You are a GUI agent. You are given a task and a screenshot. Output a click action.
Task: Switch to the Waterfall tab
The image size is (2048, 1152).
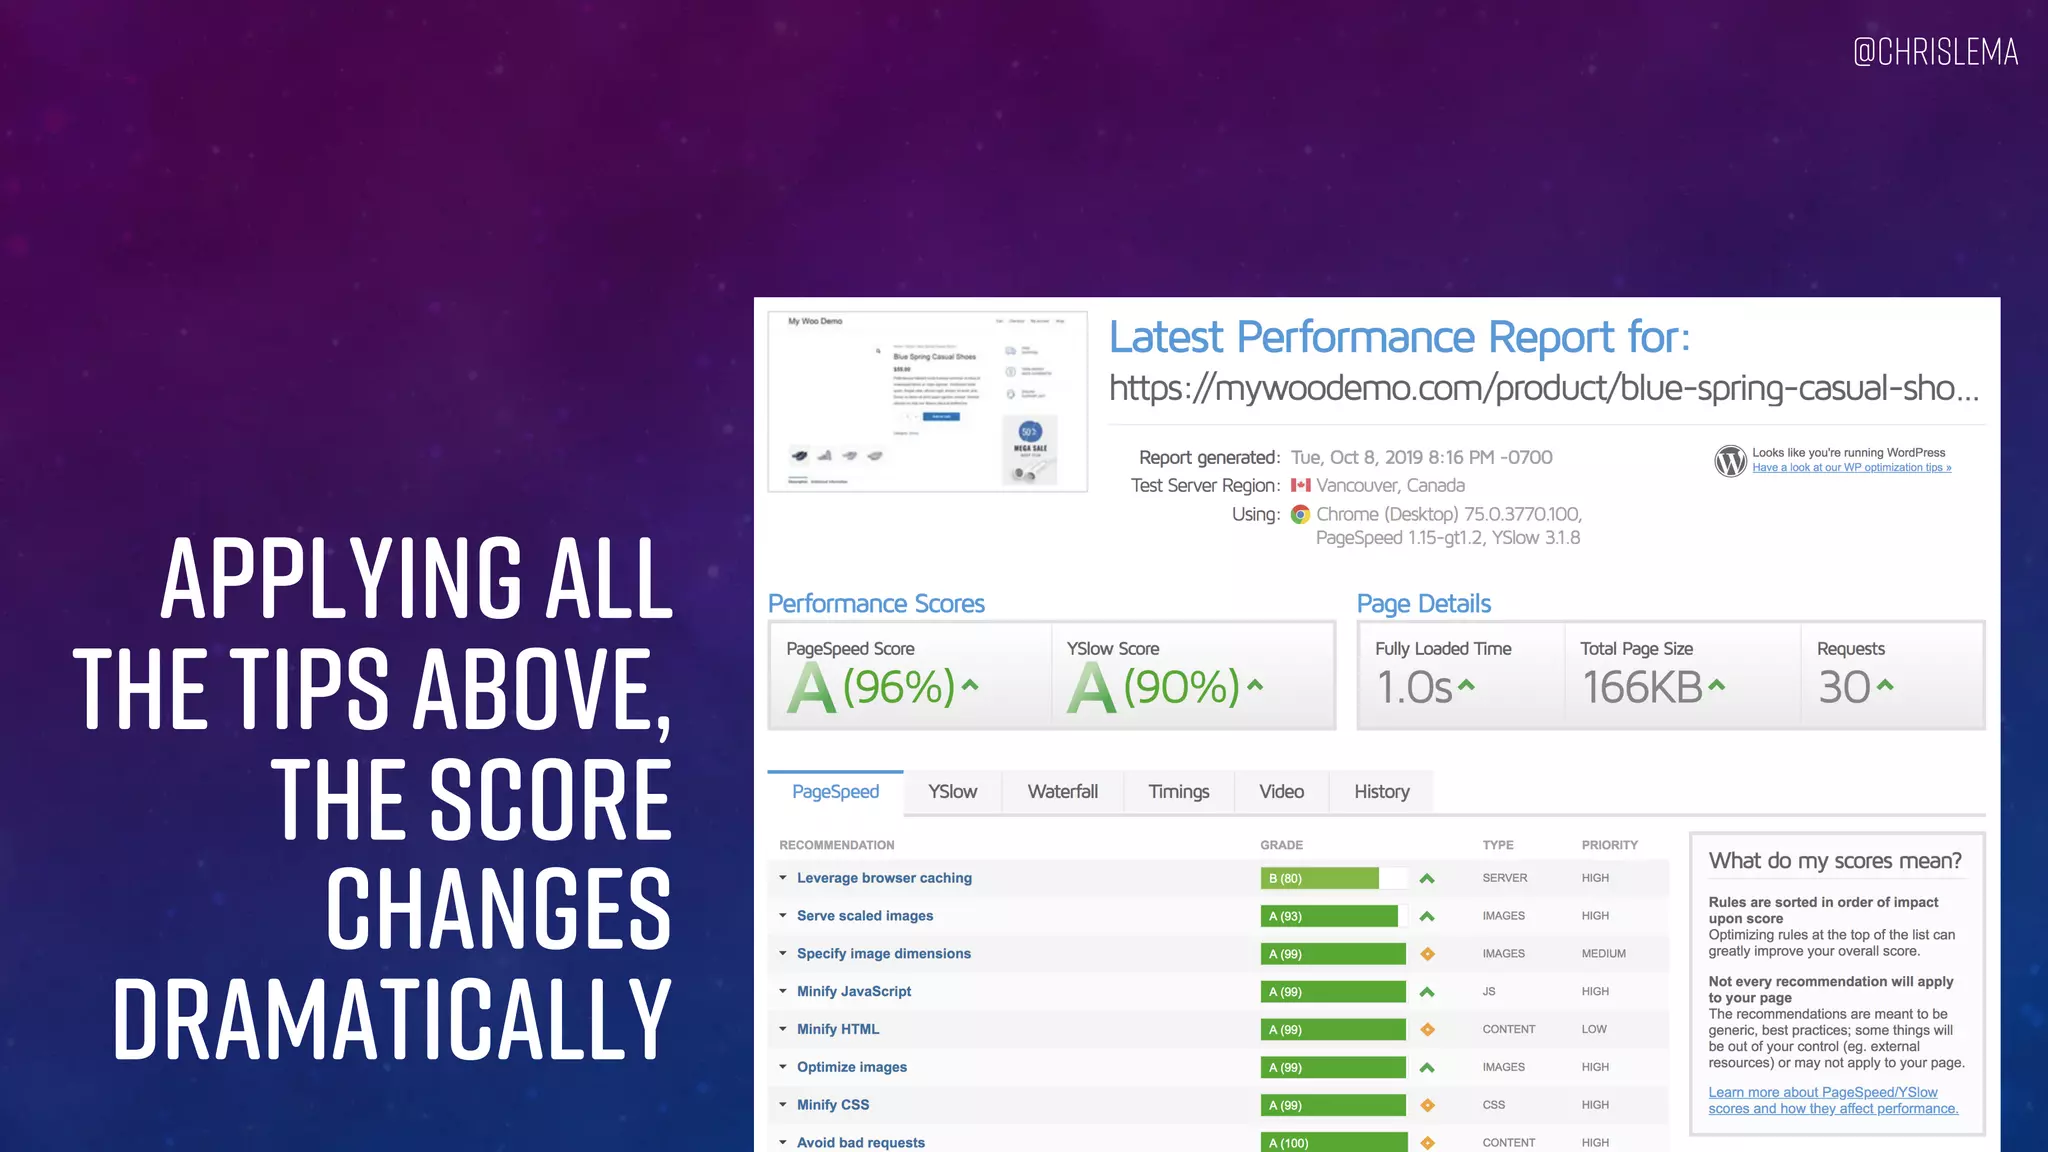click(x=1062, y=792)
